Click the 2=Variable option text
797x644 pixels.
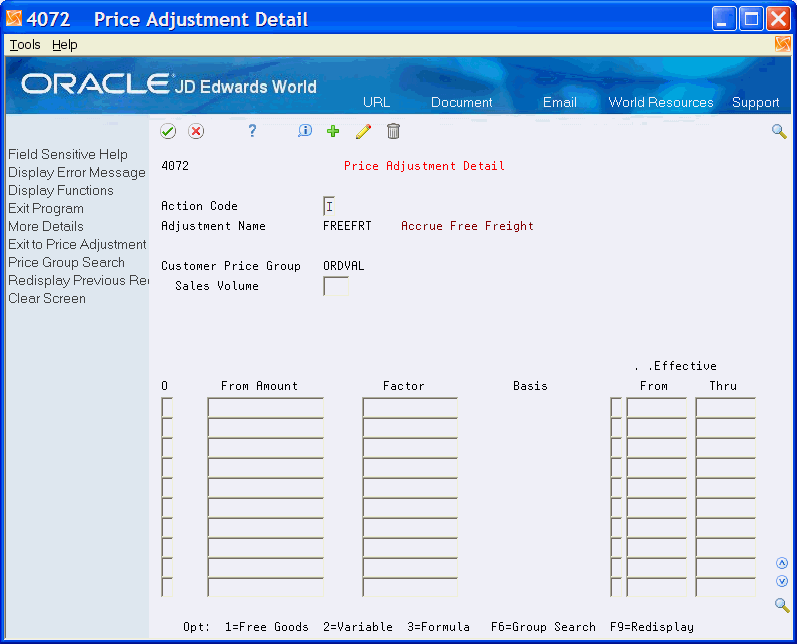tap(358, 627)
